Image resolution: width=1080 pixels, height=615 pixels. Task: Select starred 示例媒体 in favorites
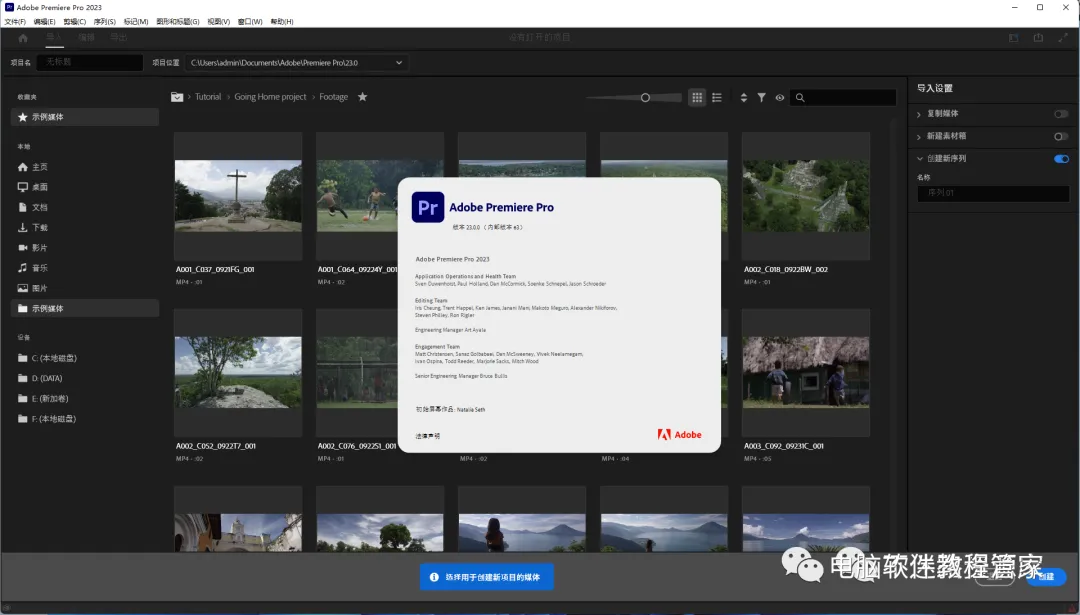point(85,117)
